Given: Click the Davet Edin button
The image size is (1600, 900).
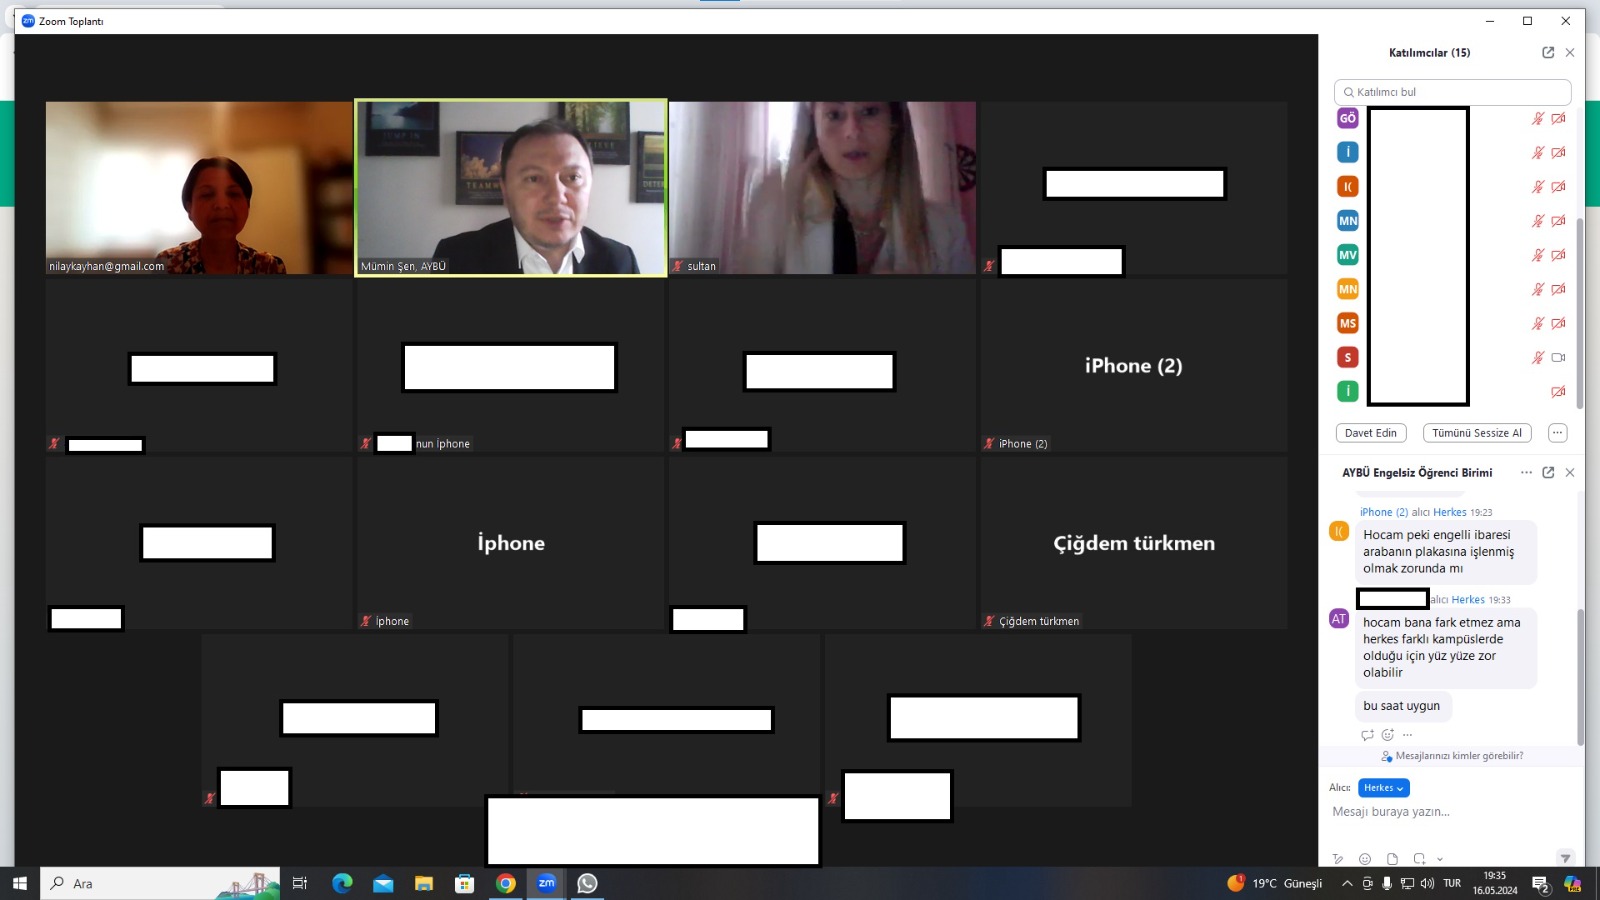Looking at the screenshot, I should [x=1371, y=432].
